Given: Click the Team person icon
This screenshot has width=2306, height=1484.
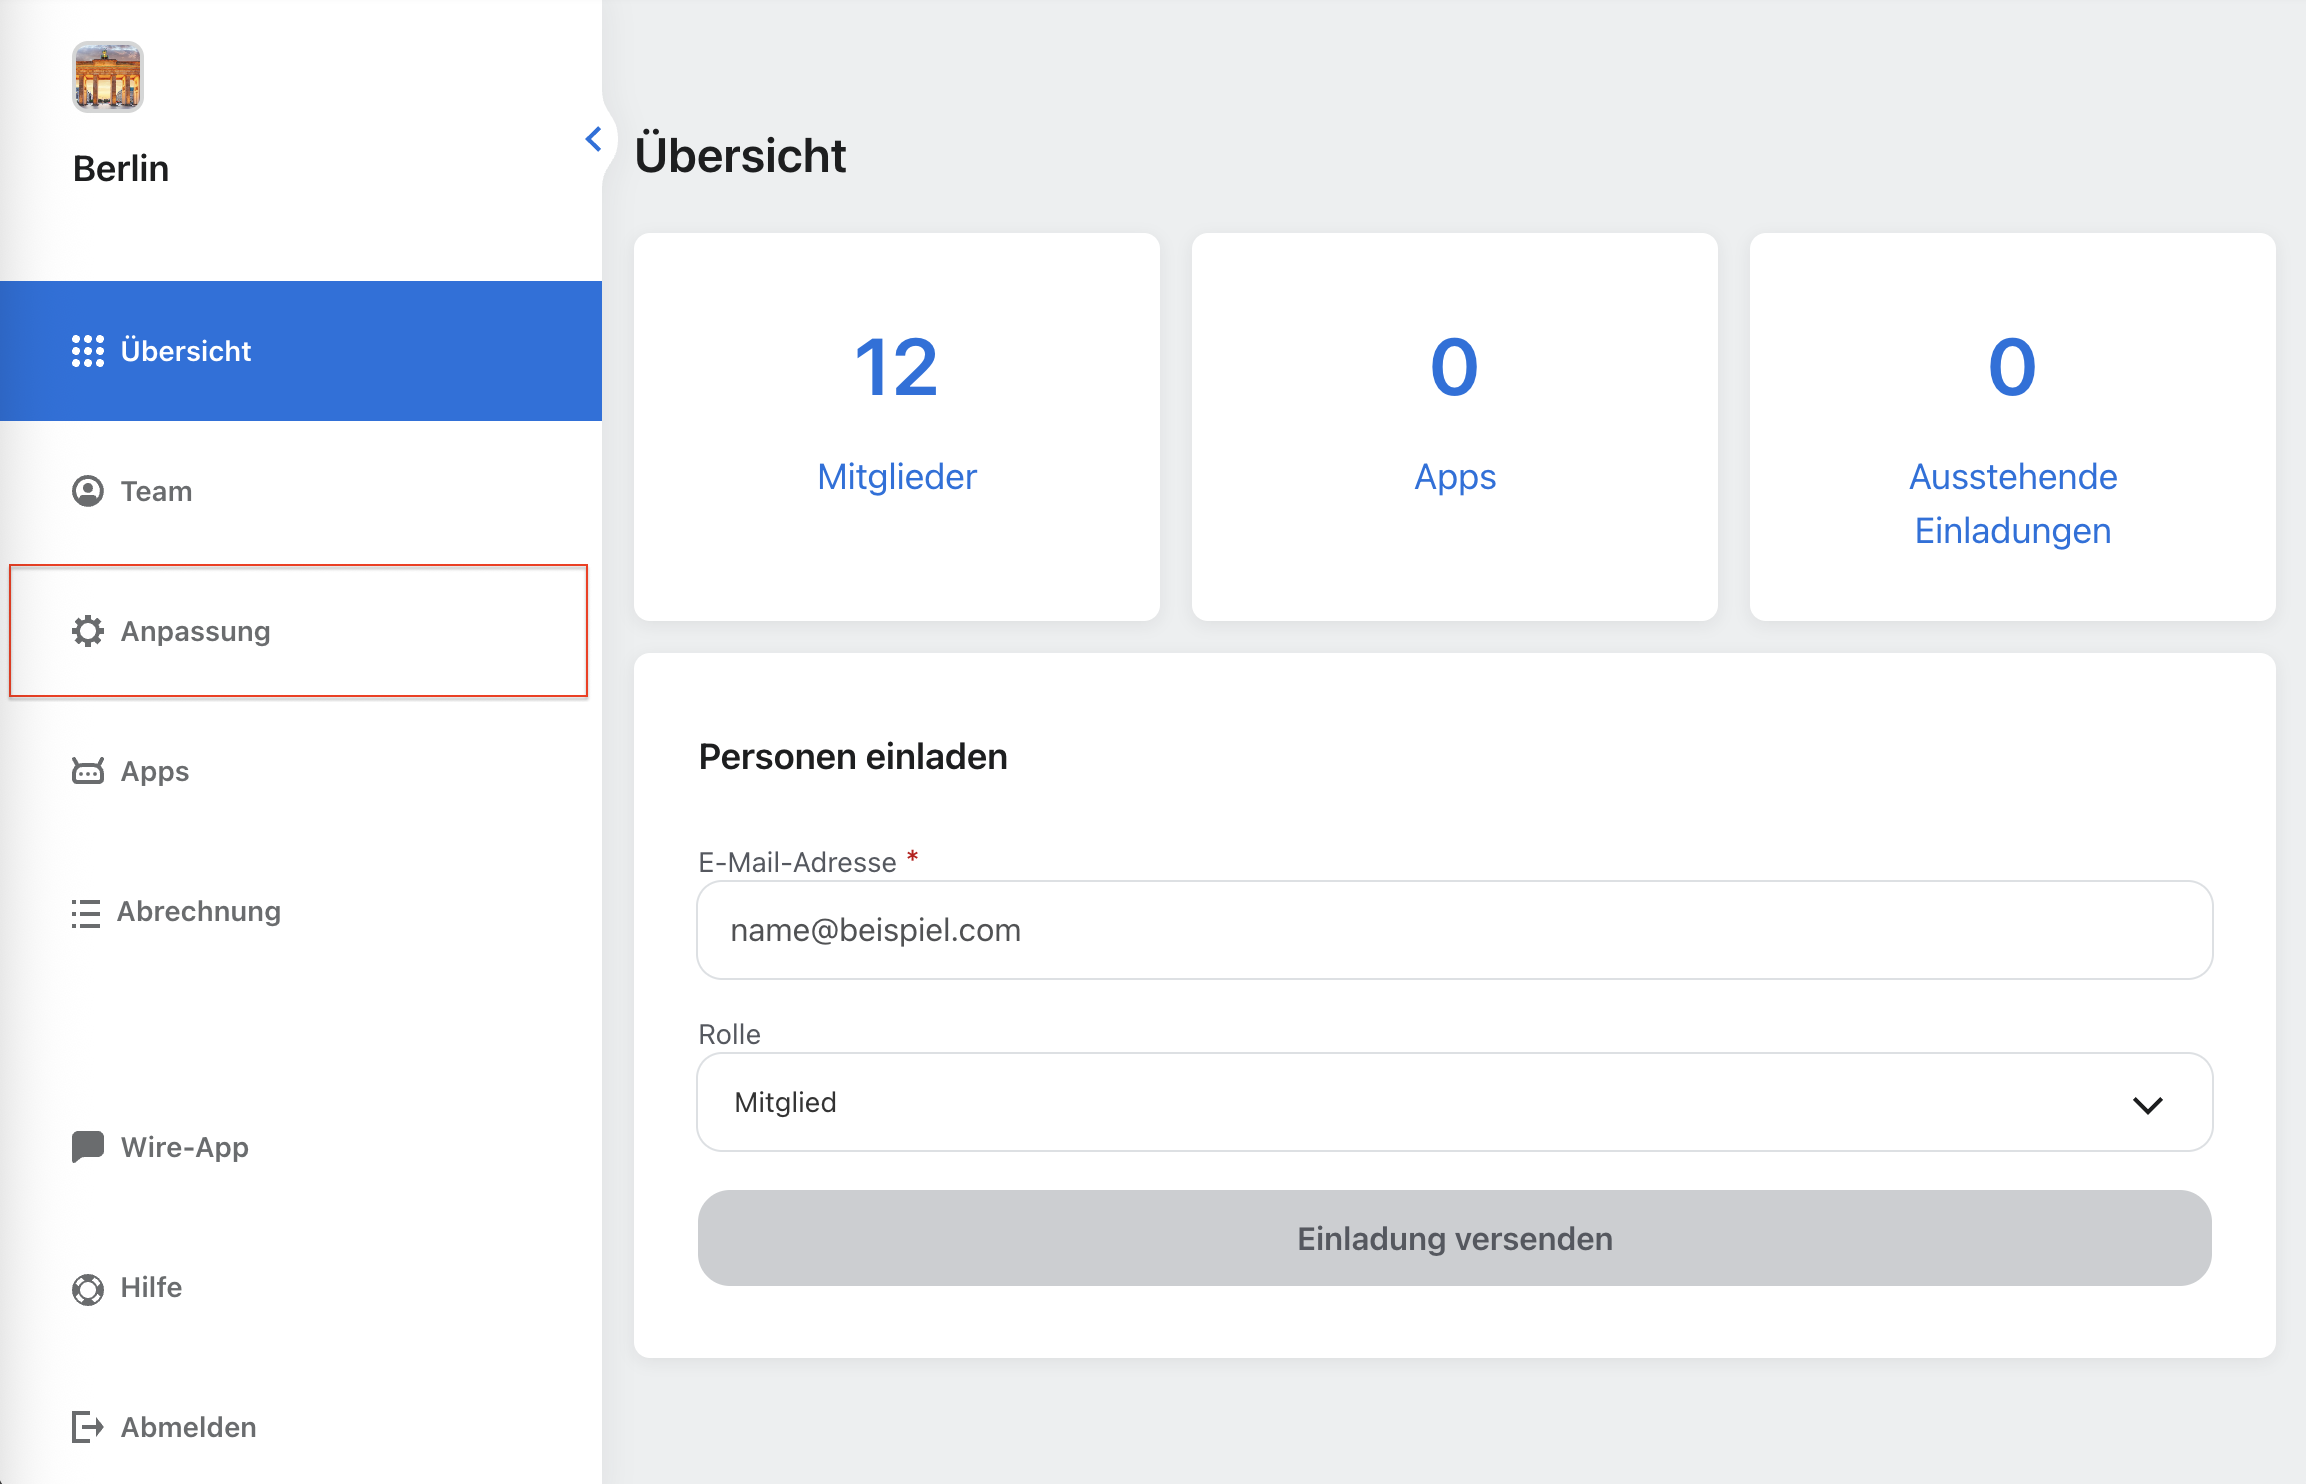Looking at the screenshot, I should [88, 491].
